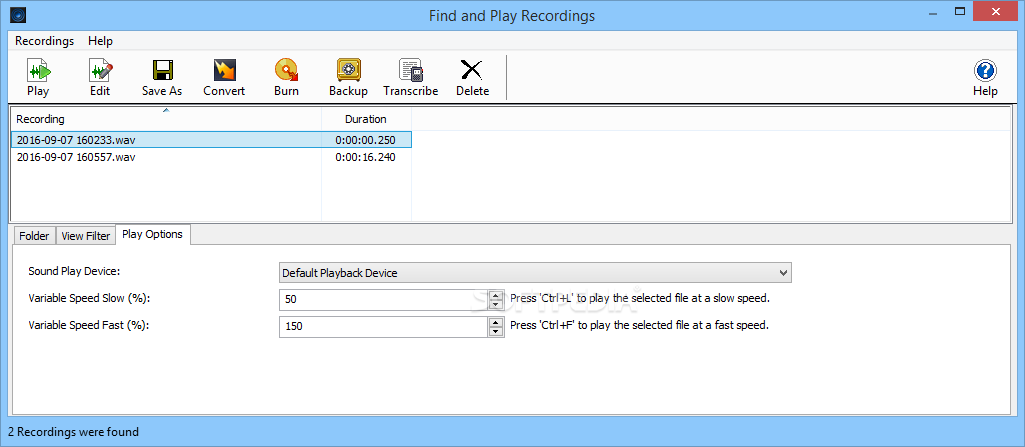Select recording 2016-09-07 160233.wav
1025x447 pixels.
[x=211, y=140]
